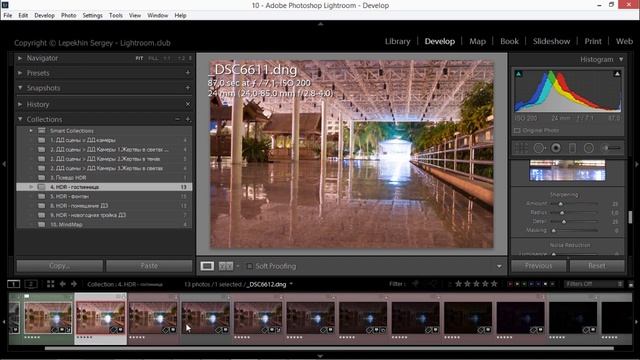This screenshot has height=360, width=640.
Task: Collapse the Snapshots panel
Action: click(x=20, y=88)
